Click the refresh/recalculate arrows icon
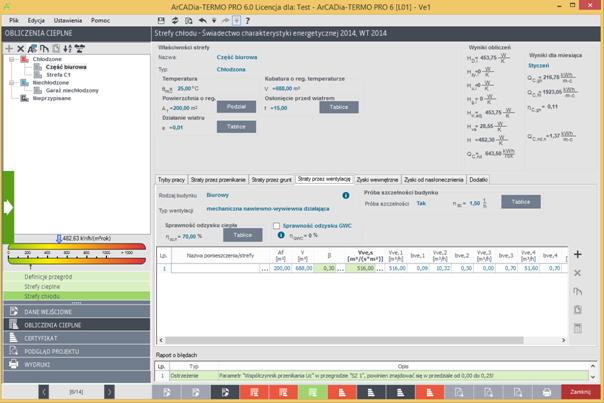This screenshot has height=403, width=604. click(x=175, y=20)
